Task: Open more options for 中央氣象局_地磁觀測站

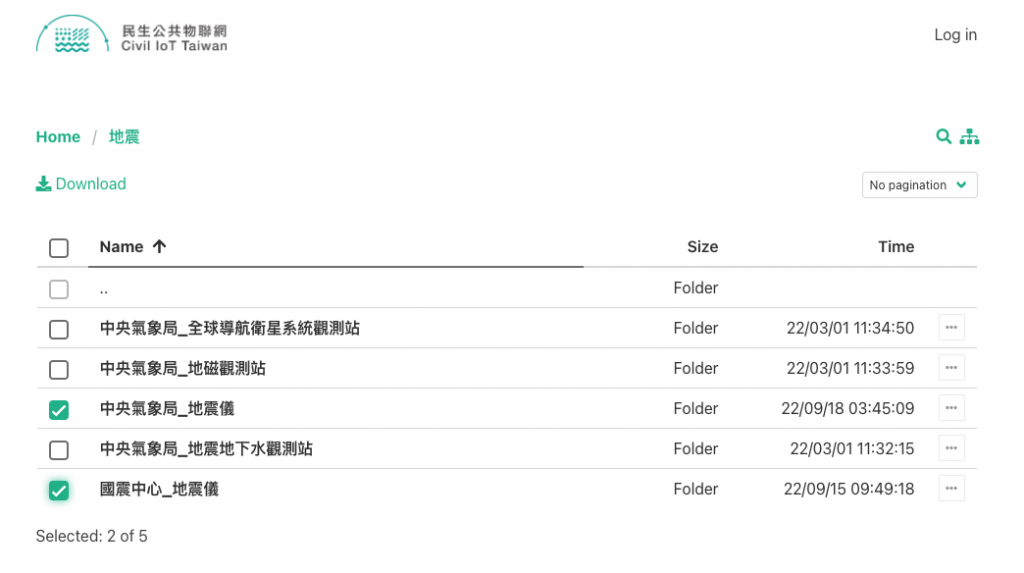Action: [951, 368]
